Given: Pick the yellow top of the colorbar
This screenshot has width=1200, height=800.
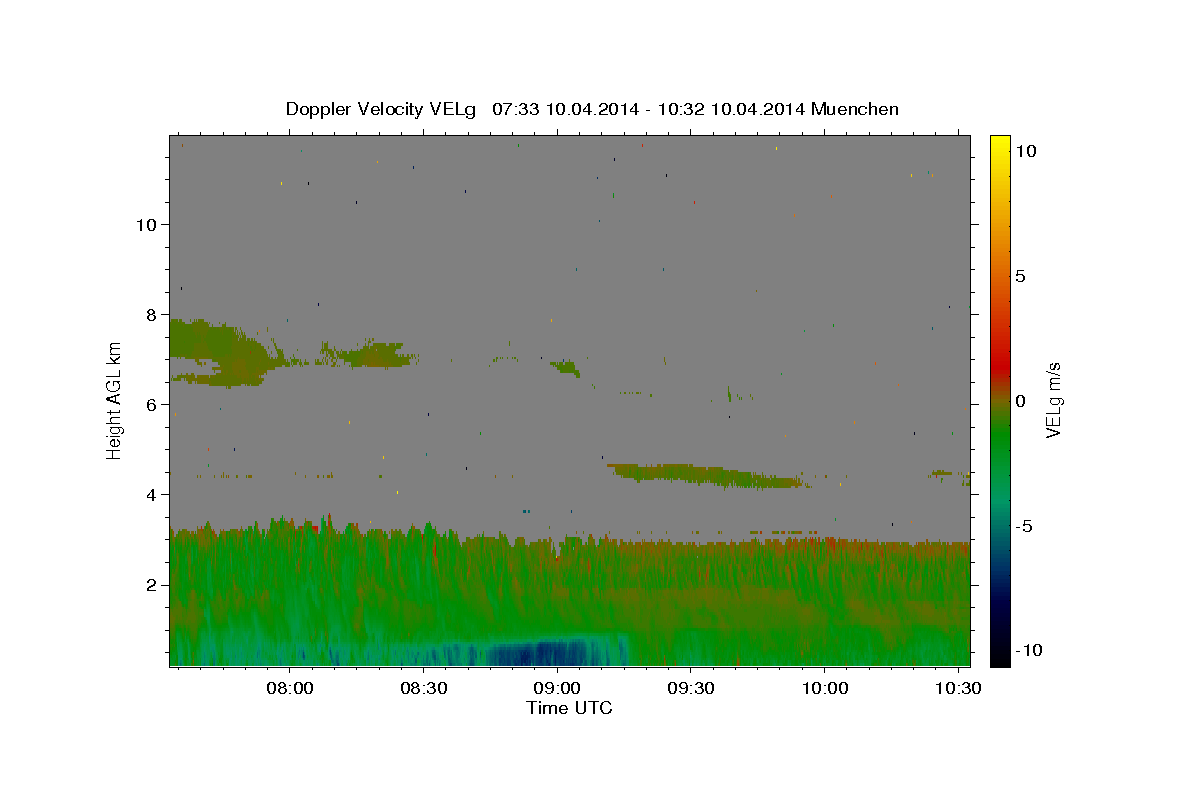Looking at the screenshot, I should tap(1000, 141).
